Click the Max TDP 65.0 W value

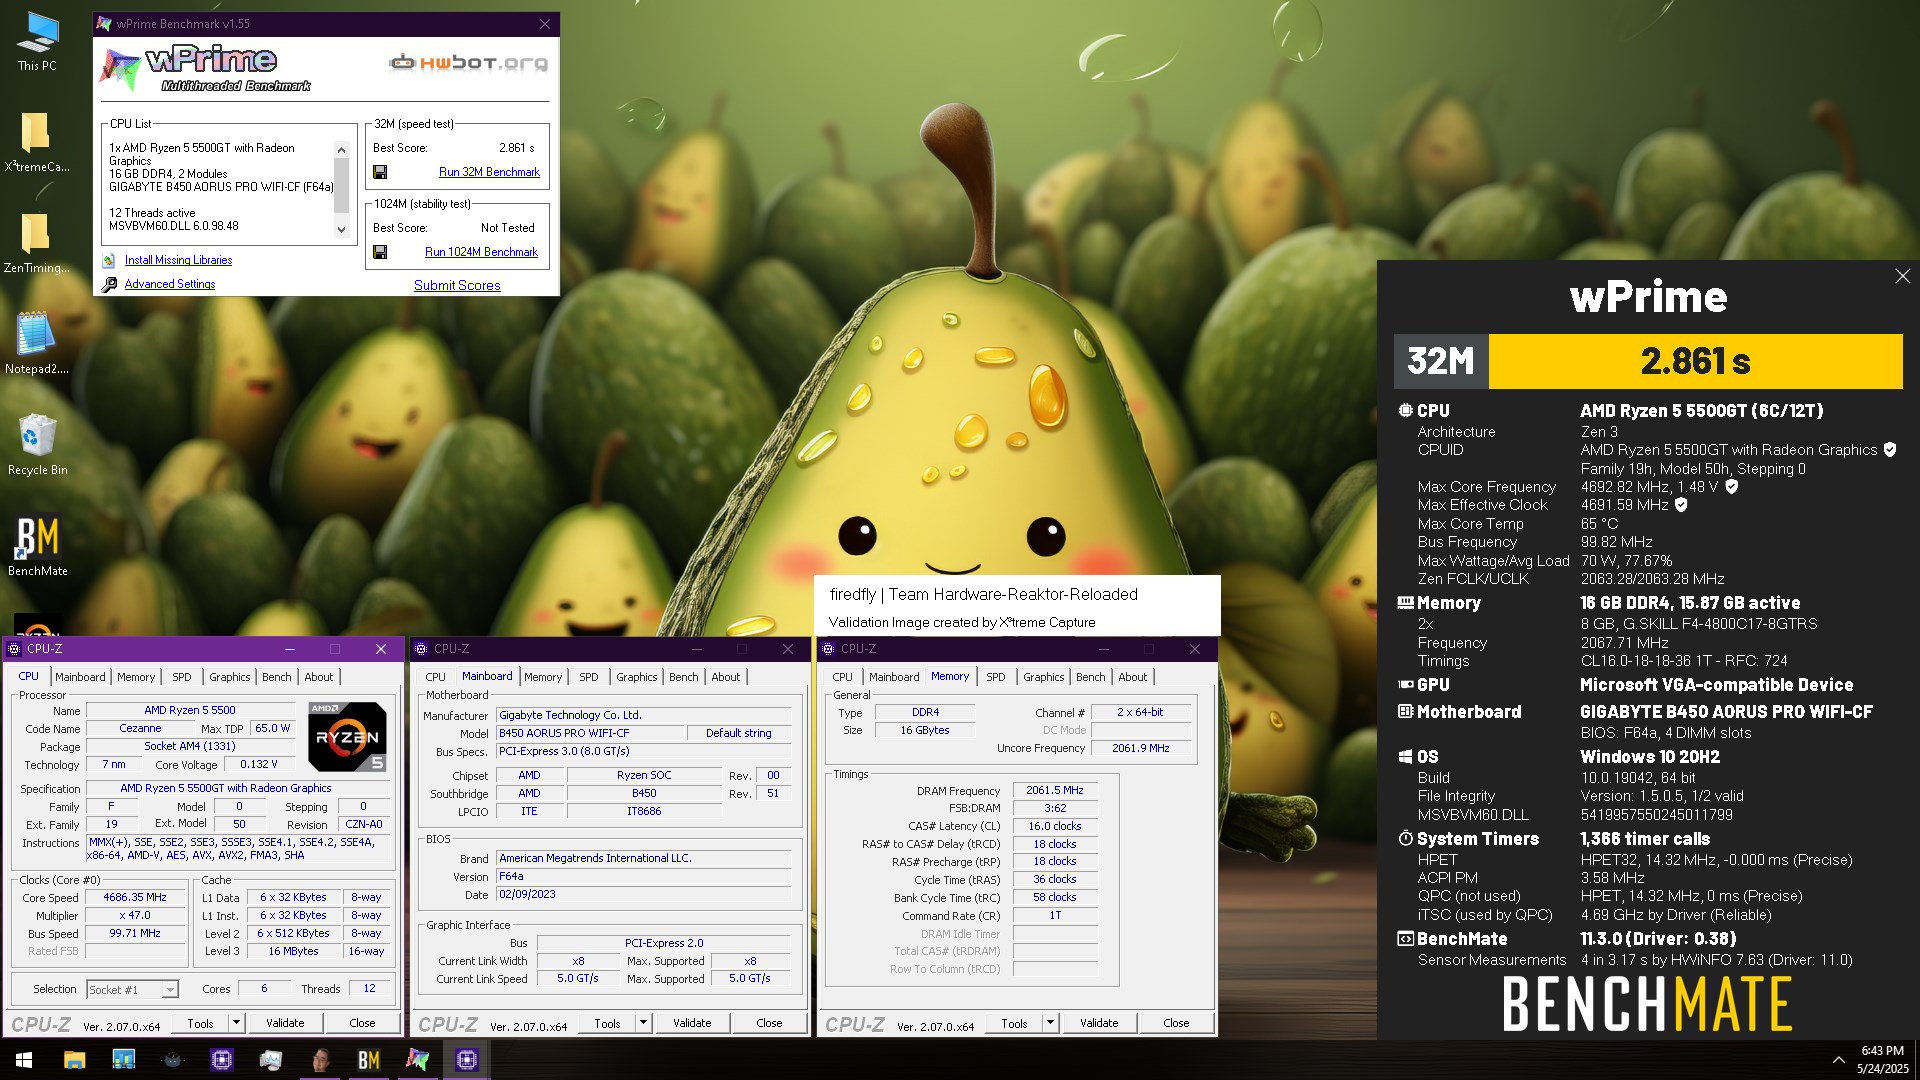[x=273, y=728]
